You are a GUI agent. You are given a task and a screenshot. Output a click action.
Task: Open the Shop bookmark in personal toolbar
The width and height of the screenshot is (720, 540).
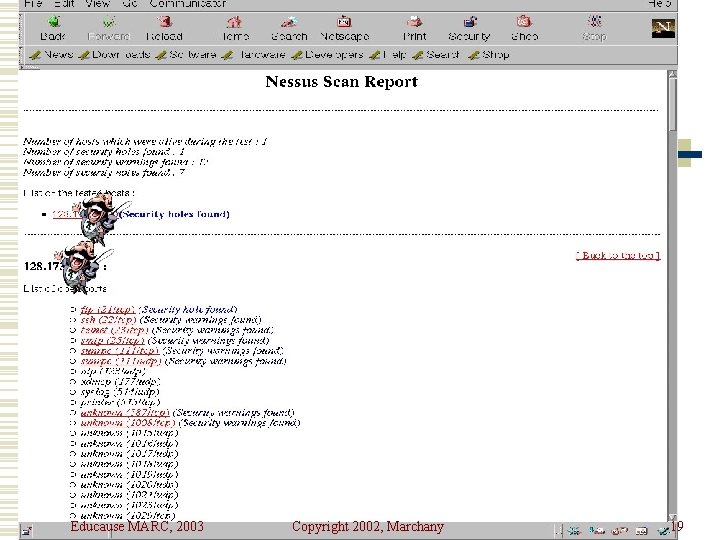(489, 55)
